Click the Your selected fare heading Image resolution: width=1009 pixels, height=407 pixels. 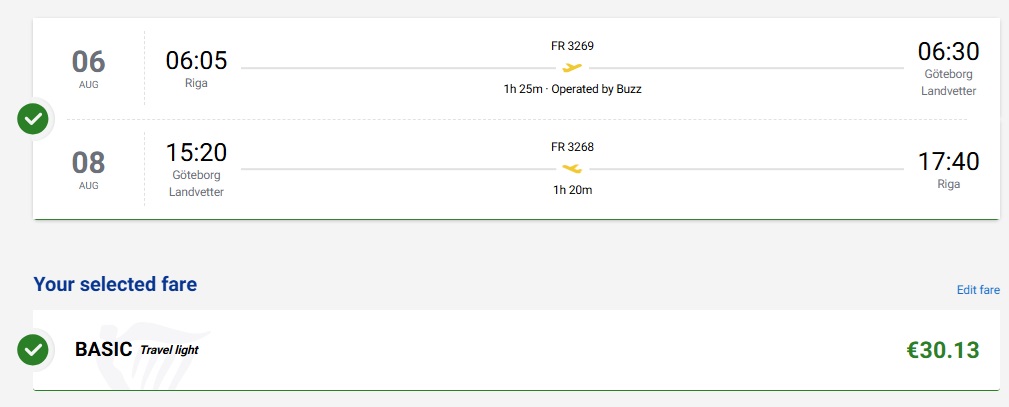click(x=115, y=284)
